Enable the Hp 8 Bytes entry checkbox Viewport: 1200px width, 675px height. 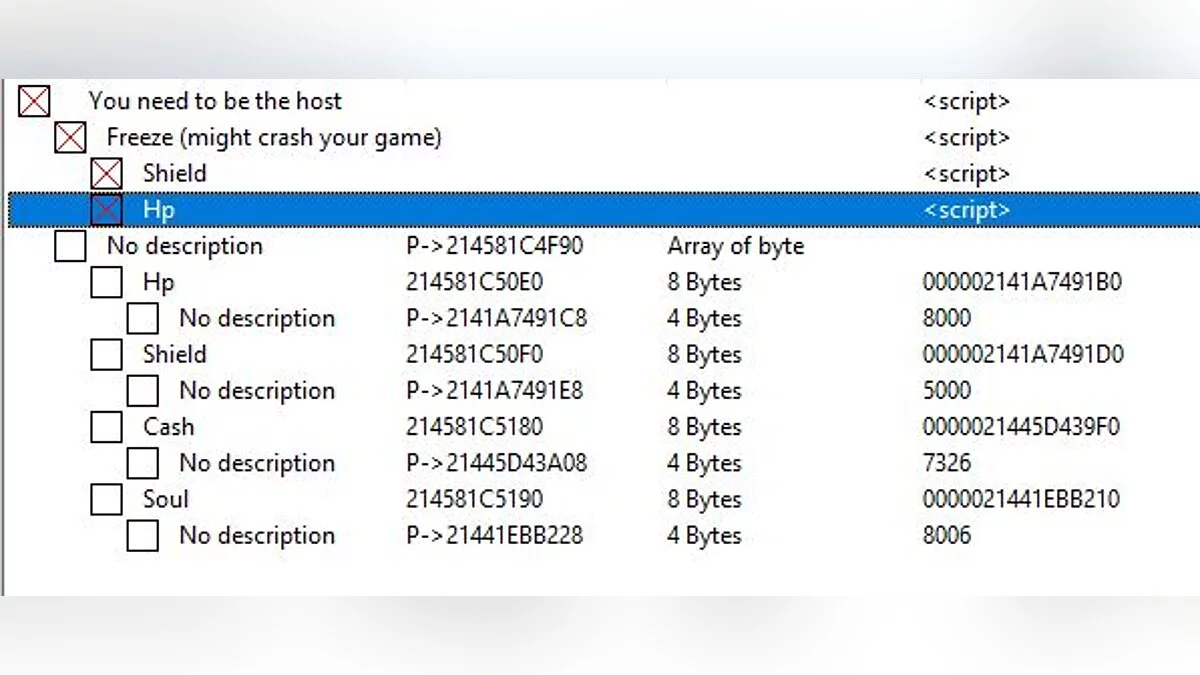[106, 282]
